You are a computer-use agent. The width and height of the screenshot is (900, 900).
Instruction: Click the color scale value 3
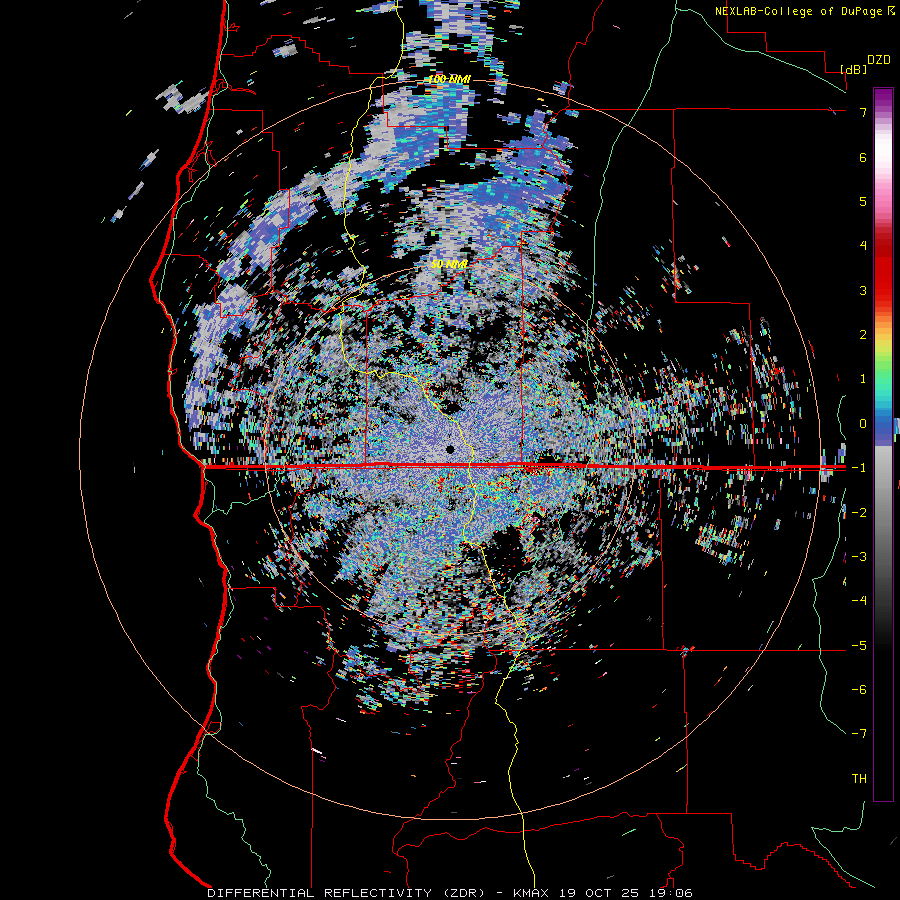[x=863, y=290]
